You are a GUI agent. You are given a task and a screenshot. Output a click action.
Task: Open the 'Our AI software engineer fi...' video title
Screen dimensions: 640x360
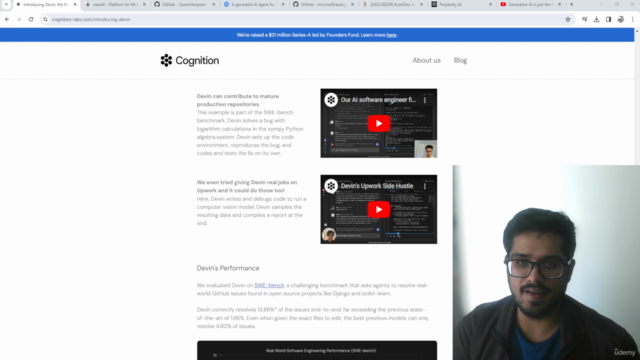pyautogui.click(x=378, y=100)
